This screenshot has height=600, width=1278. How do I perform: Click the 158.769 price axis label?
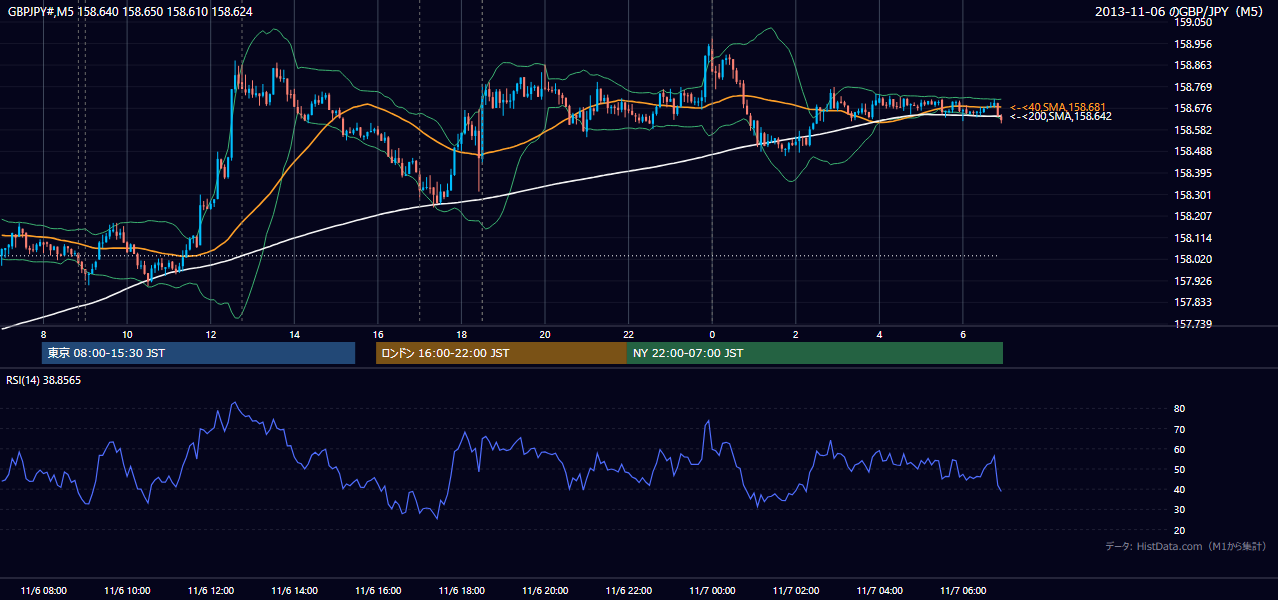(1193, 87)
